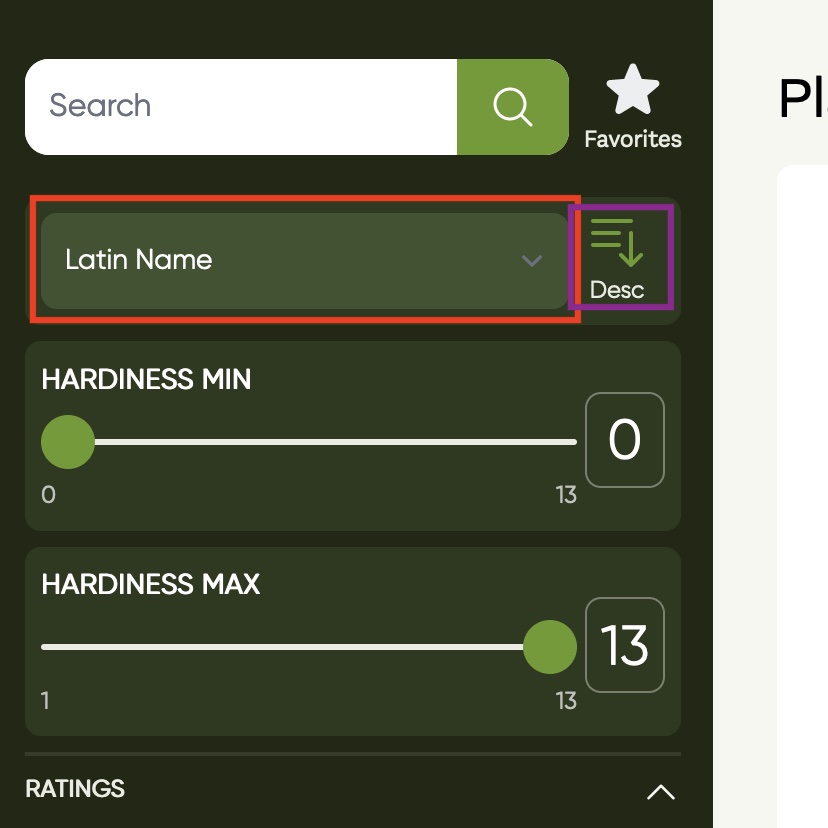Click the magnifying glass search button
This screenshot has width=828, height=828.
(512, 107)
